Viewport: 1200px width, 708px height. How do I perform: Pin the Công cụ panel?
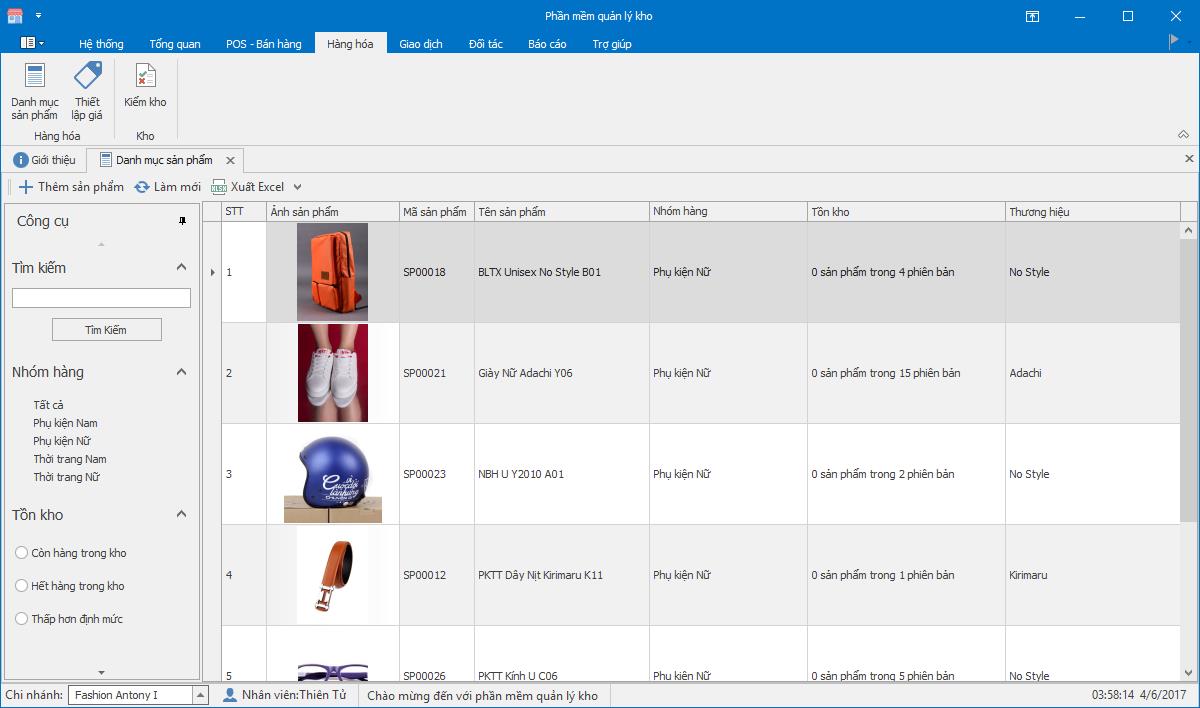pyautogui.click(x=182, y=221)
